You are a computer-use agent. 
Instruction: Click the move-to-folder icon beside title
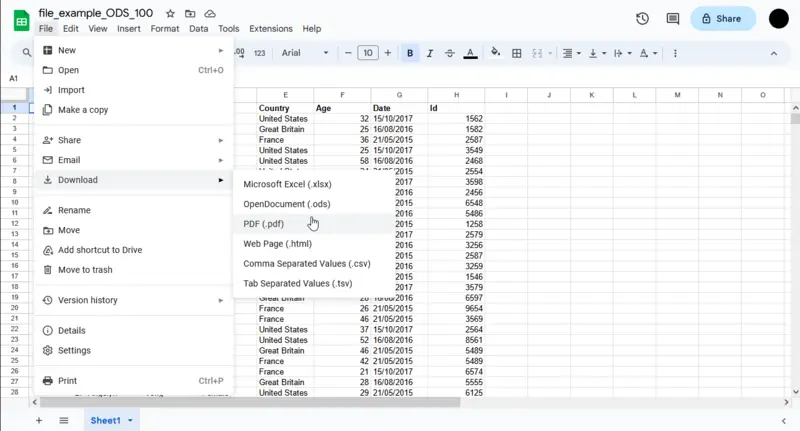click(190, 14)
